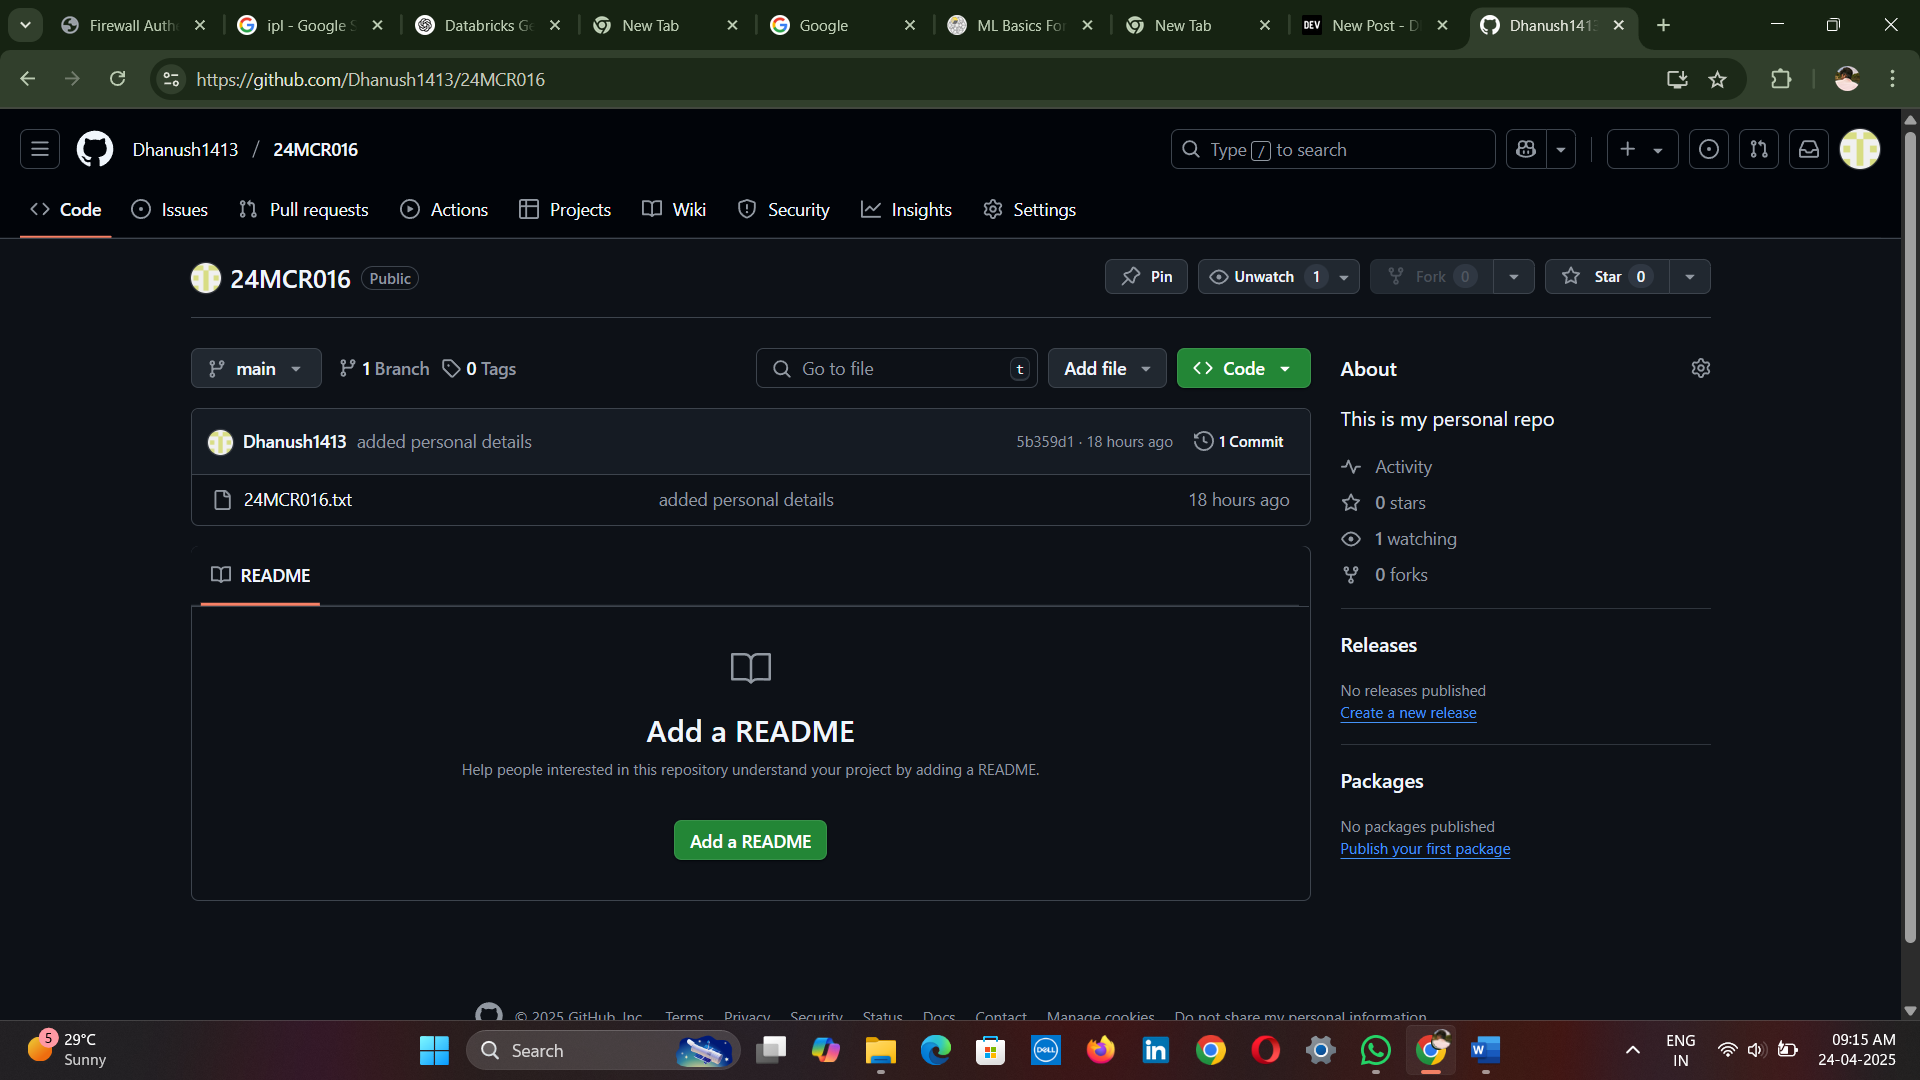Open the green Code dropdown
The width and height of the screenshot is (1920, 1080).
click(x=1243, y=368)
